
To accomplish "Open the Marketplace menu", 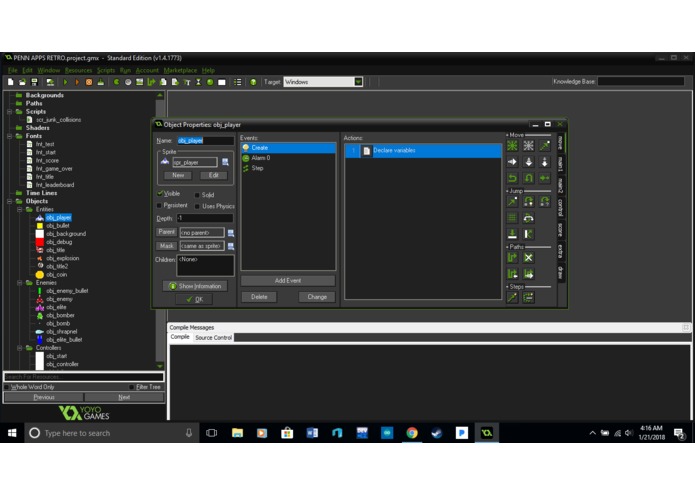I will click(x=180, y=70).
